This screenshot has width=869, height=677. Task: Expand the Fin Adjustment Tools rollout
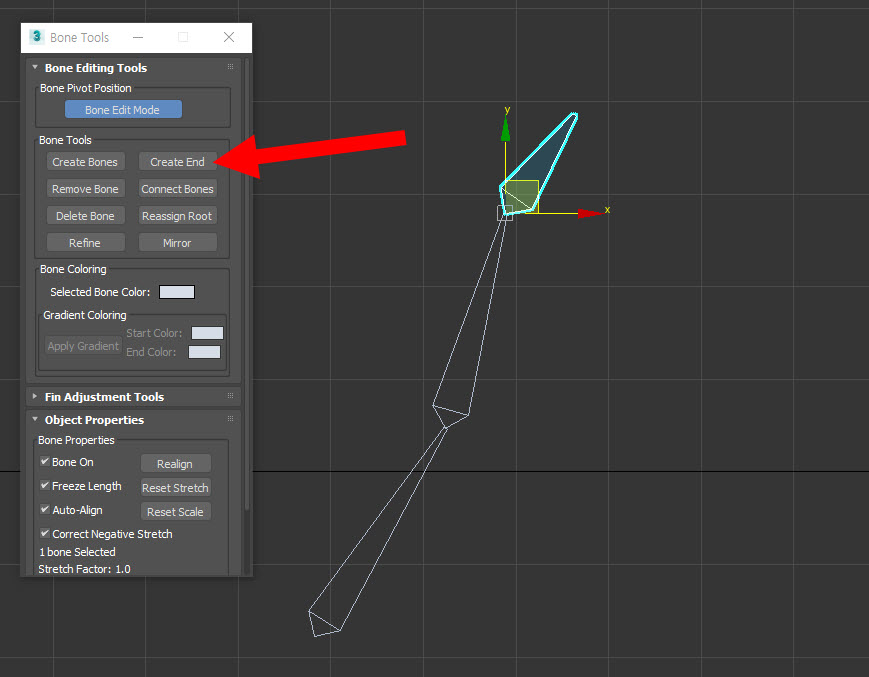[35, 396]
